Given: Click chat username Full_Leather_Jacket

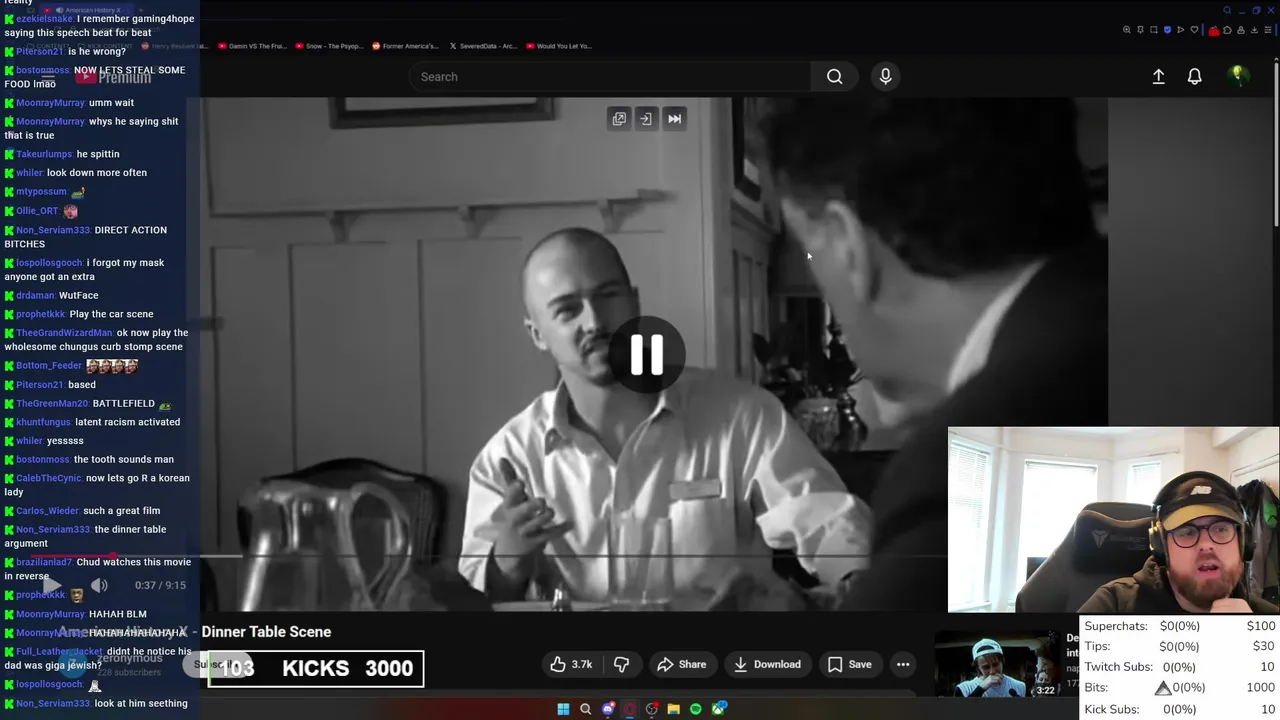Looking at the screenshot, I should (61, 652).
